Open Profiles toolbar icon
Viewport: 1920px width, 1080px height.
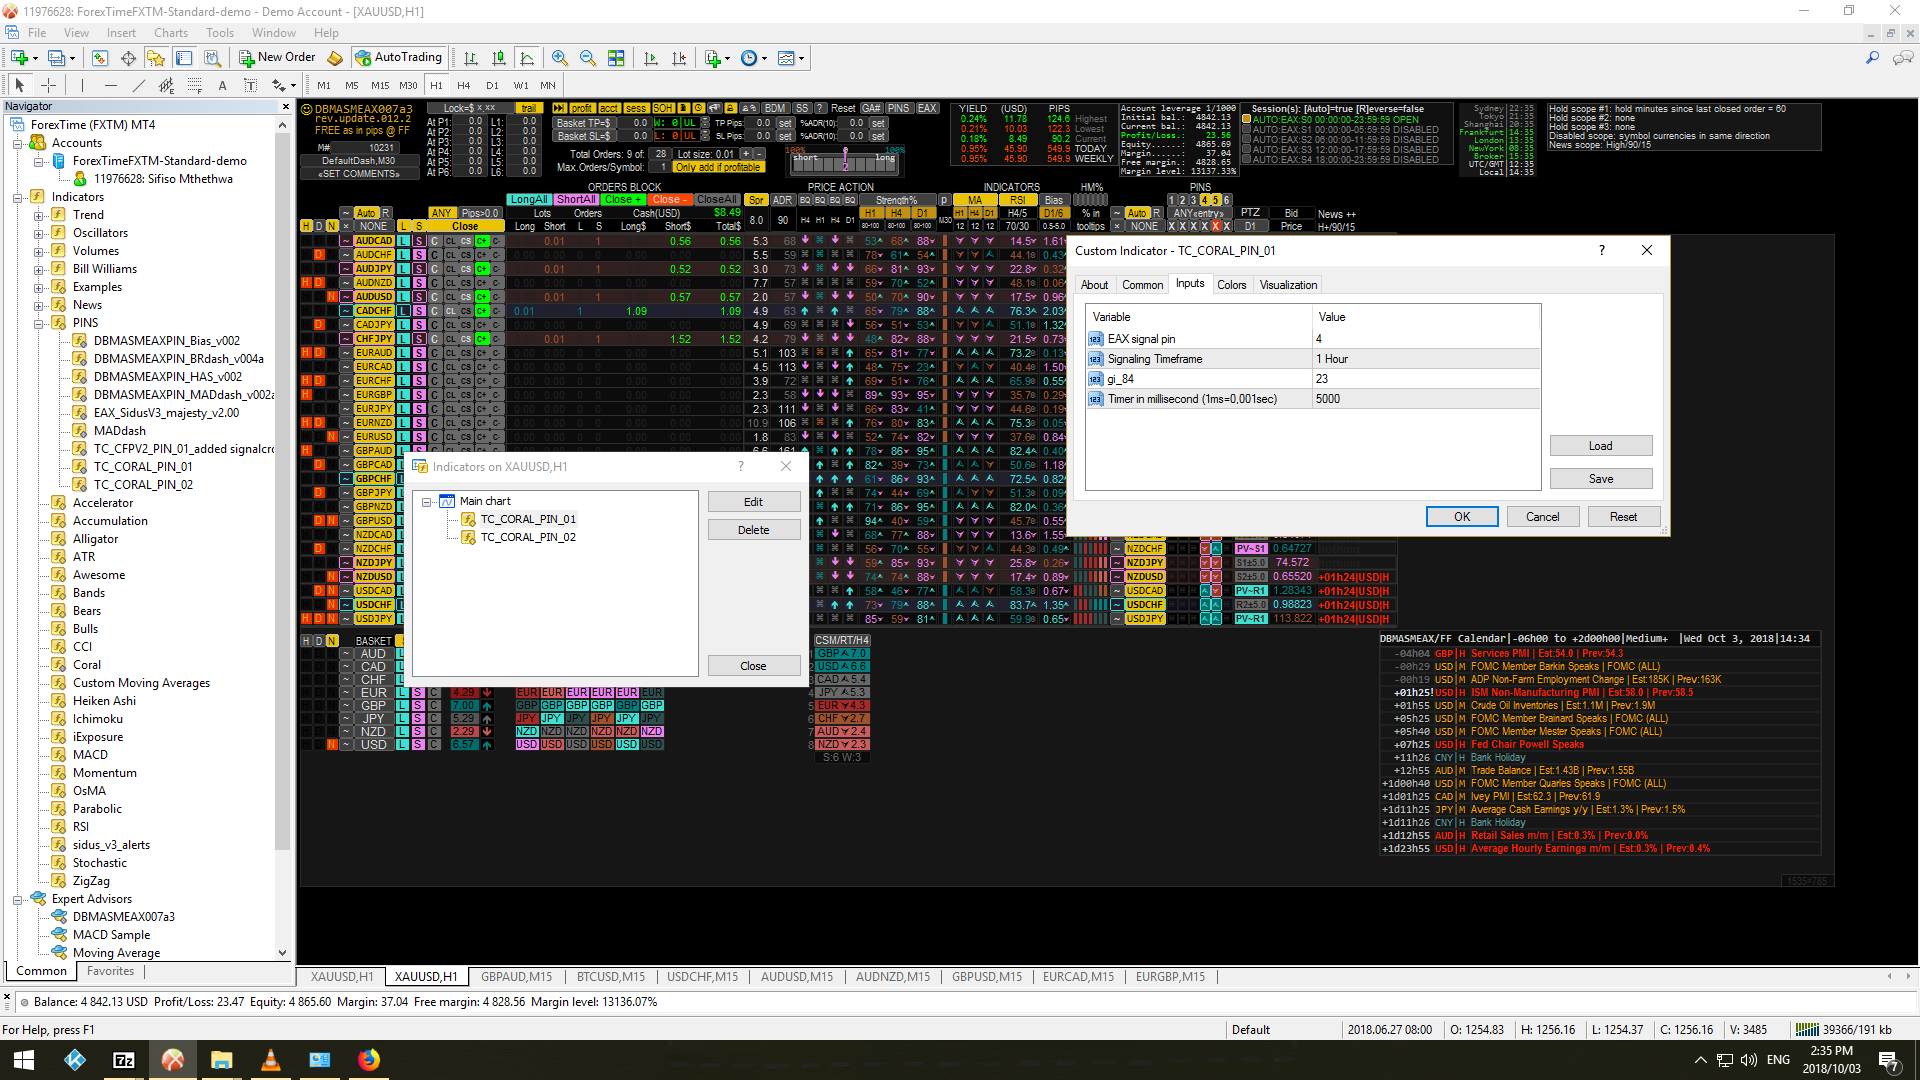coord(57,58)
